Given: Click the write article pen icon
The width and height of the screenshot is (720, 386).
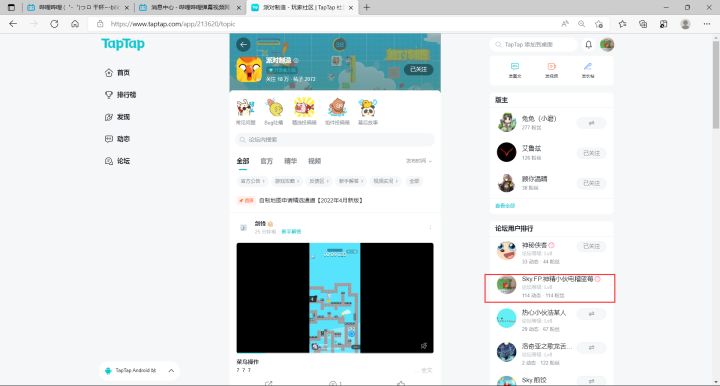Looking at the screenshot, I should 588,67.
